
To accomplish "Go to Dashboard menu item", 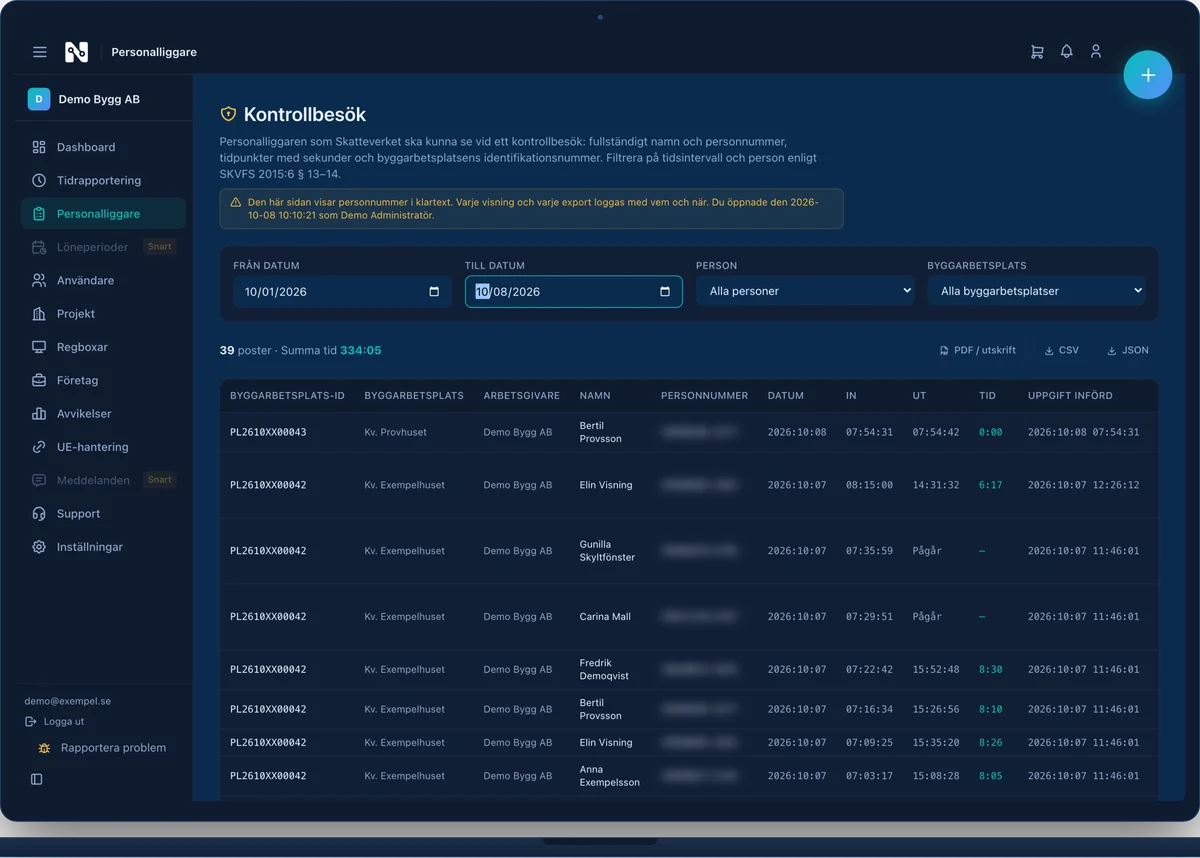I will [103, 147].
